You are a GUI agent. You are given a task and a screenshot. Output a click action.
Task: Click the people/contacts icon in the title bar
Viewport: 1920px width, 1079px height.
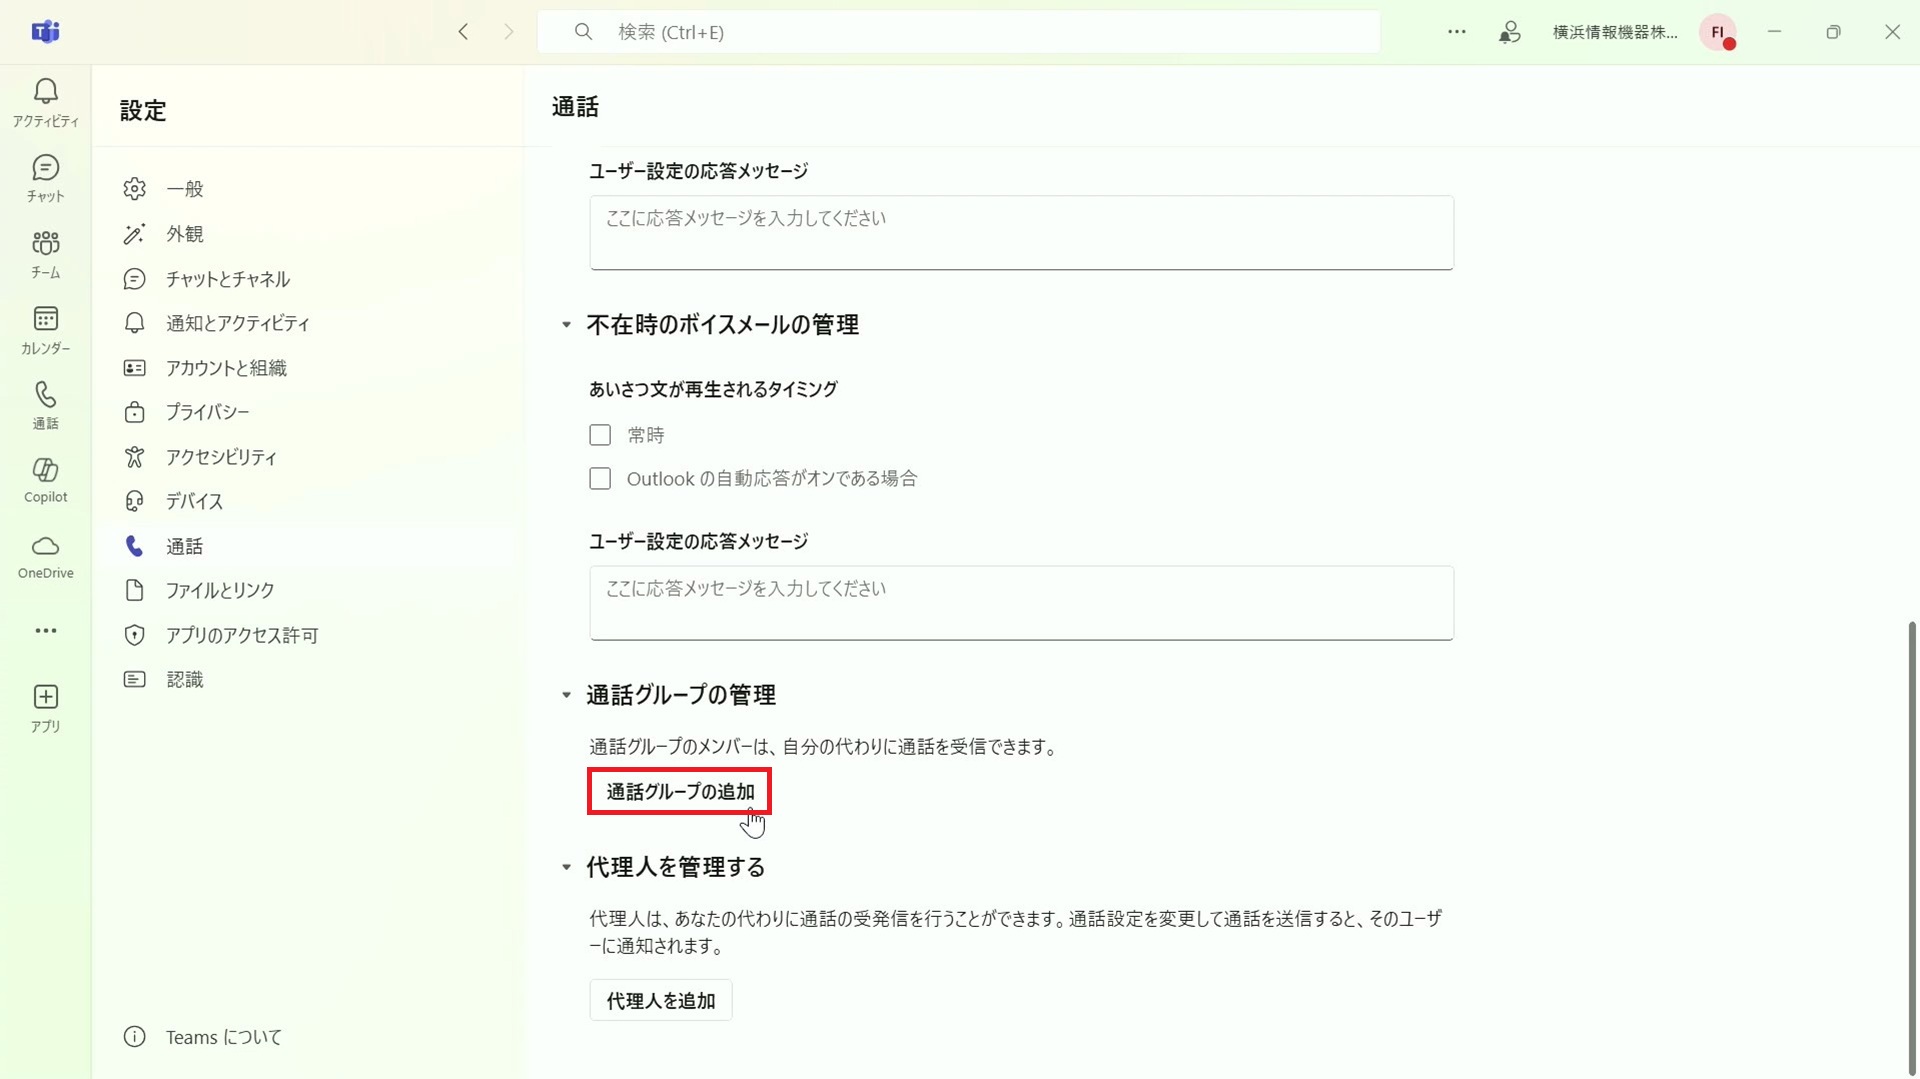coord(1510,32)
